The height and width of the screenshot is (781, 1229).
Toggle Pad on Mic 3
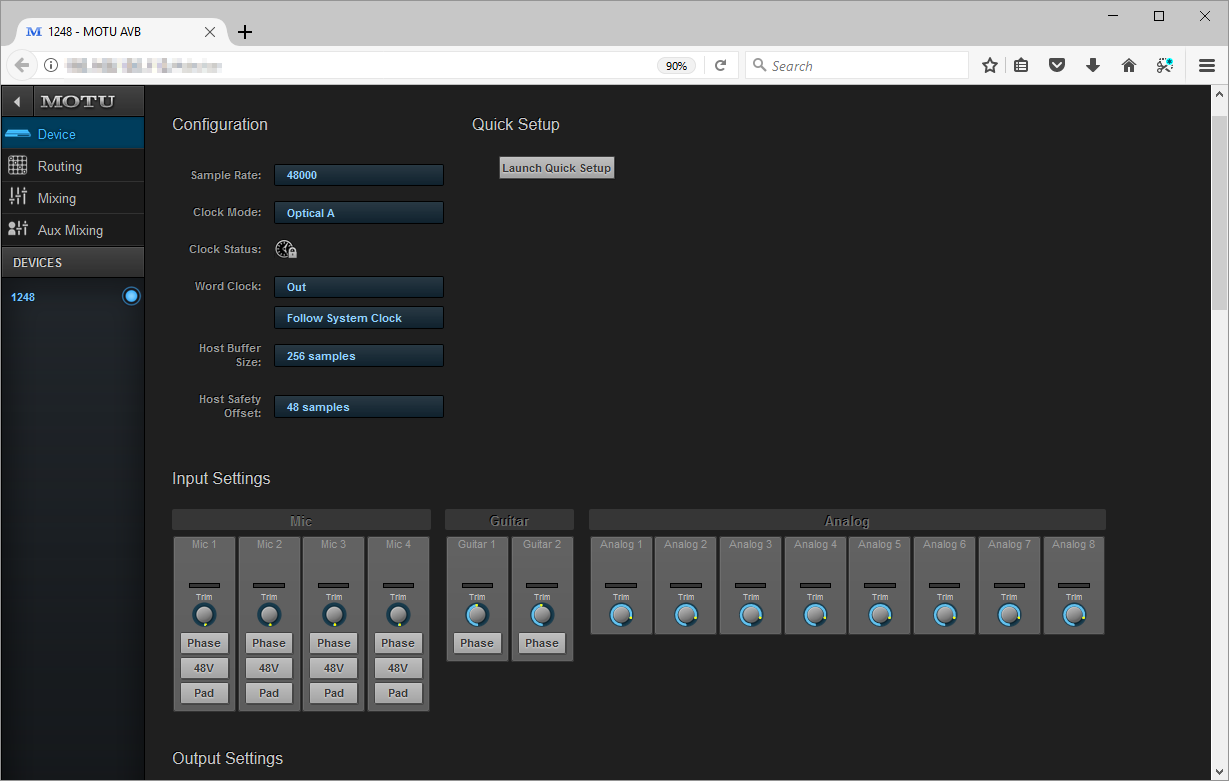pos(334,693)
